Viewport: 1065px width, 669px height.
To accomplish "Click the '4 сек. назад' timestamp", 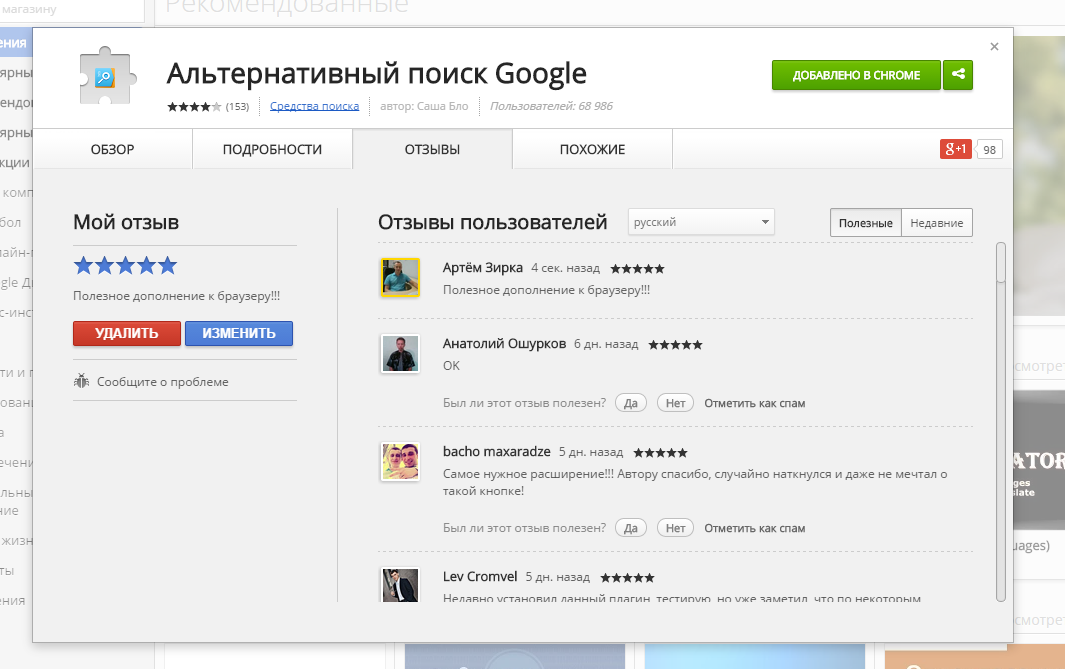I will pos(566,268).
